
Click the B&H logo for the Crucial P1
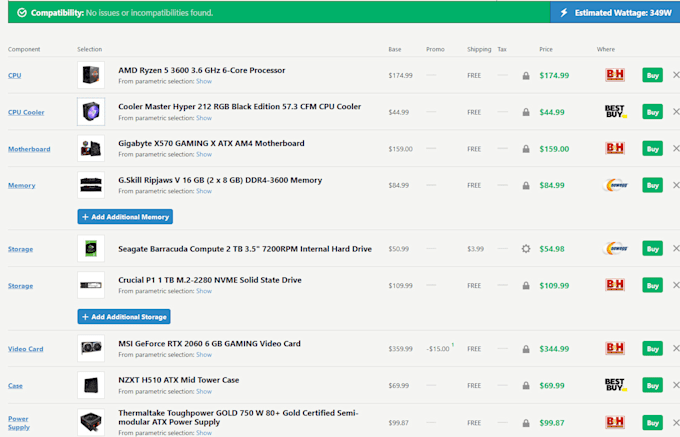coord(615,285)
